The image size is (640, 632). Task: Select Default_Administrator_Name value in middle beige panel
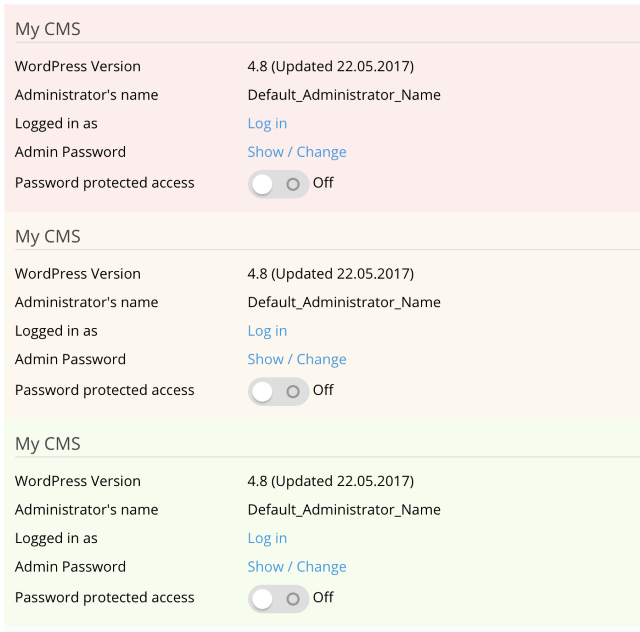coord(344,302)
